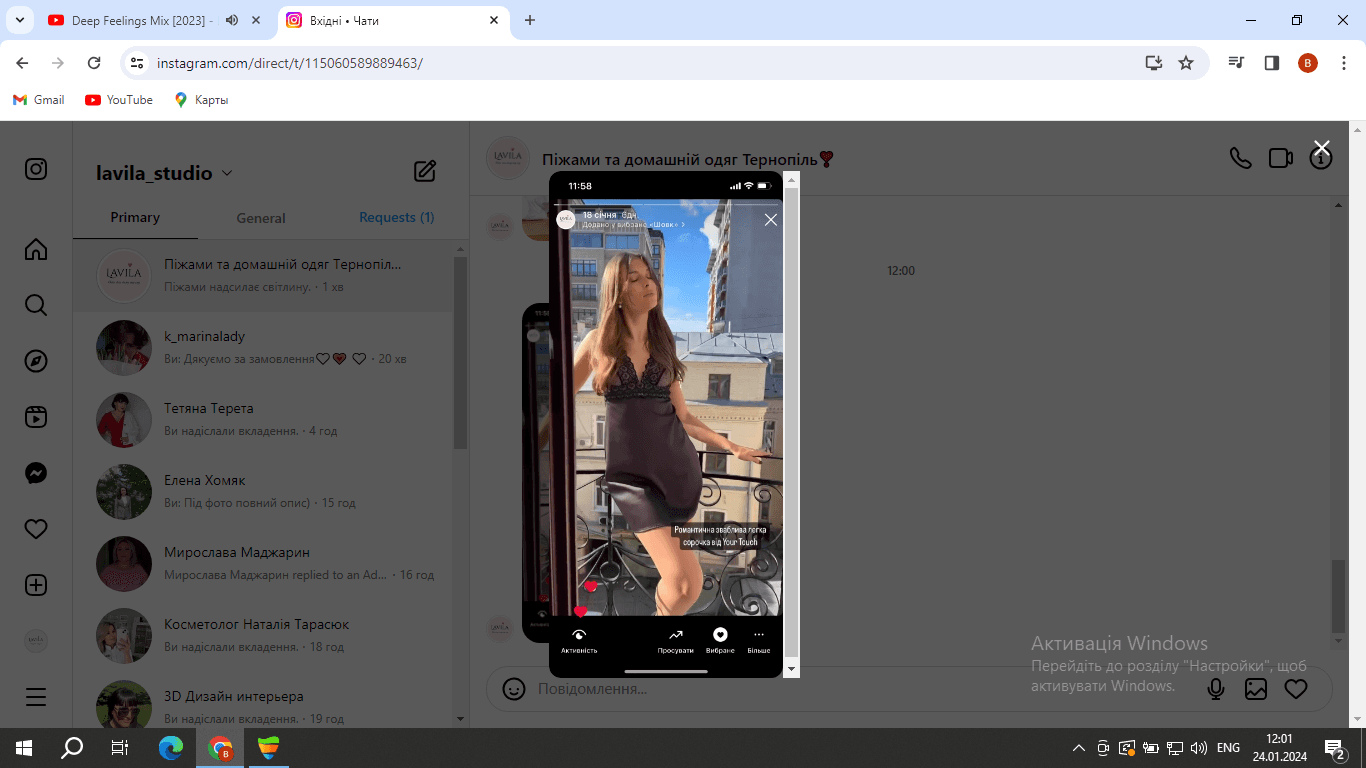This screenshot has width=1366, height=768.
Task: Reload the Instagram page
Action: (94, 63)
